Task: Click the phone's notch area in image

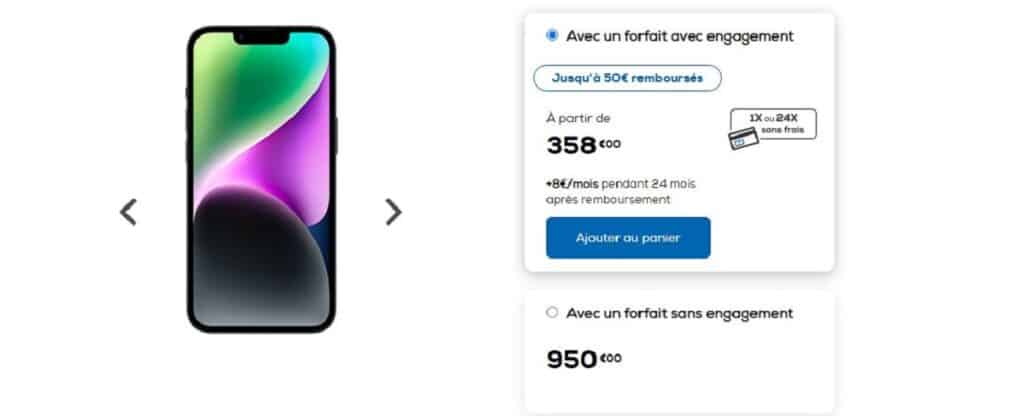Action: point(261,37)
